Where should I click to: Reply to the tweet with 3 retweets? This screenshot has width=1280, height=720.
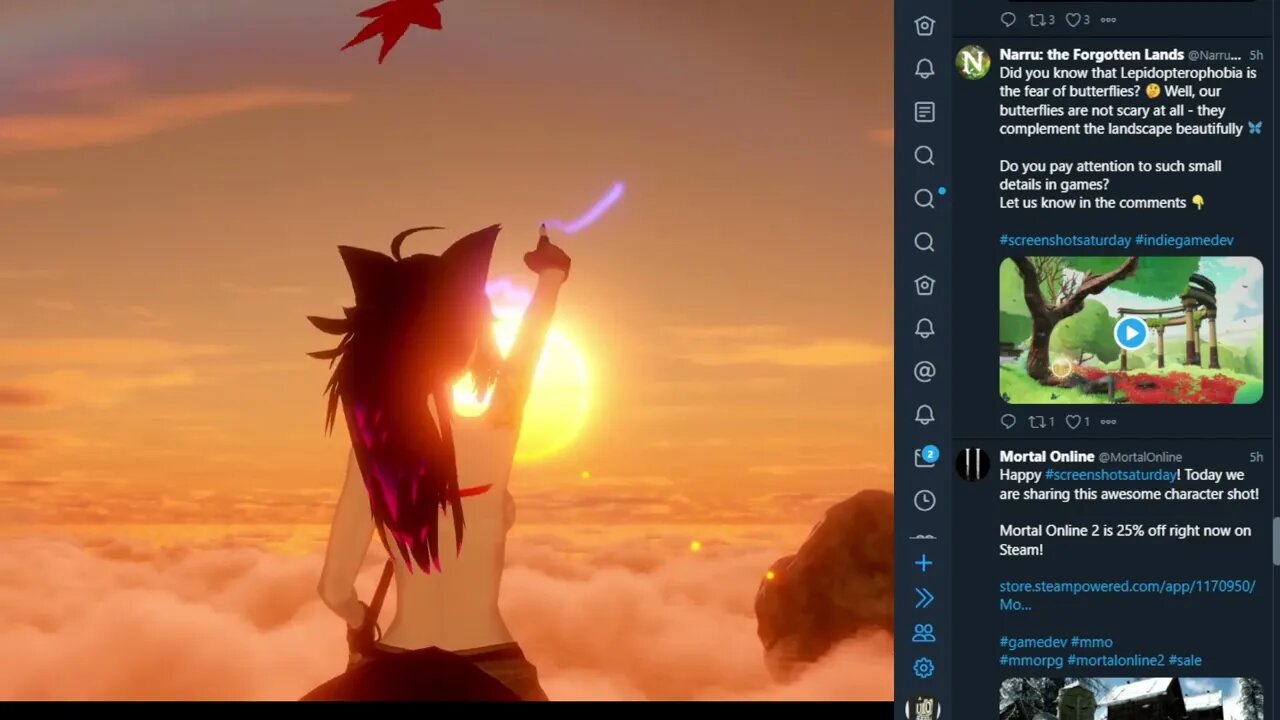(1008, 20)
